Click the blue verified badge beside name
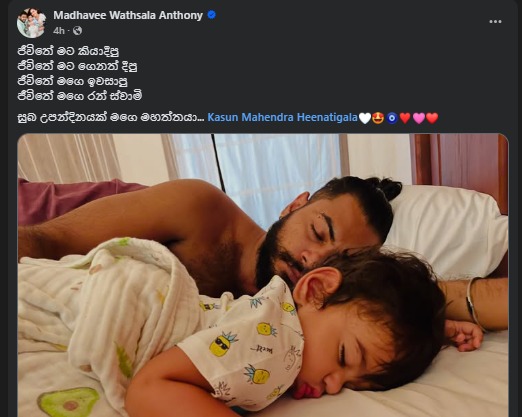The height and width of the screenshot is (417, 522). click(x=211, y=15)
